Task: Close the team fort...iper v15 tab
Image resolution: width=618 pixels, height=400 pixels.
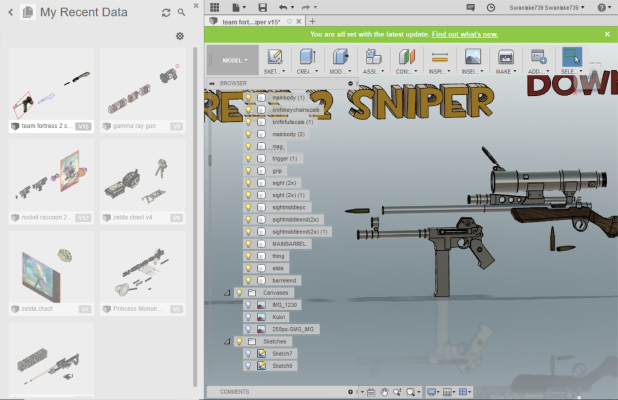Action: (299, 21)
